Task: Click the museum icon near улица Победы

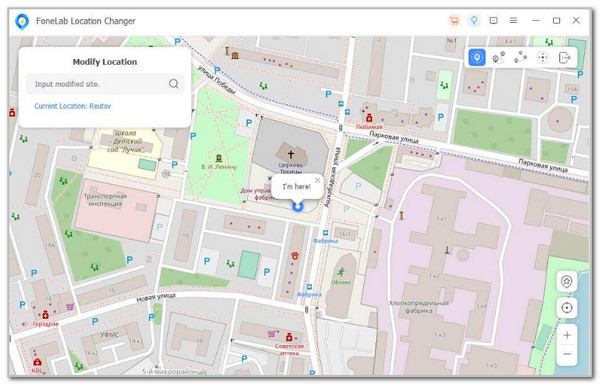Action: point(235,56)
